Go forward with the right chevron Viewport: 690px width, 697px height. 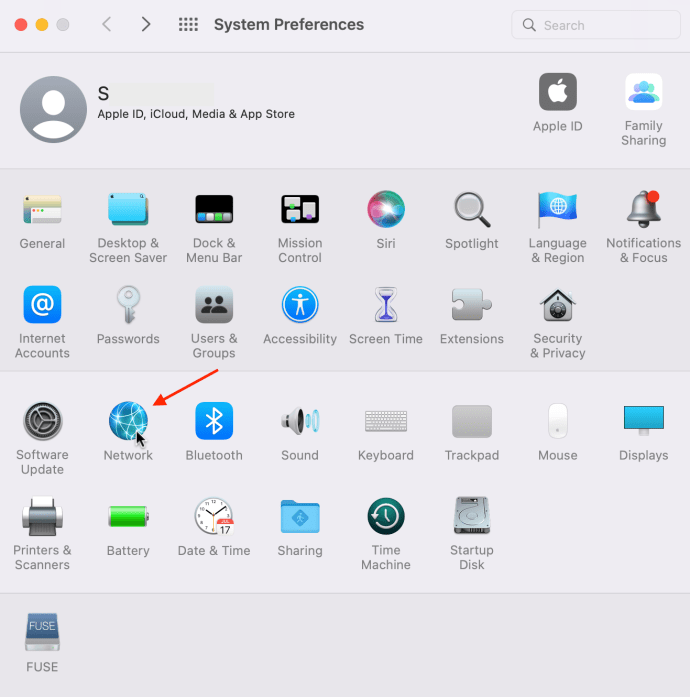click(x=145, y=24)
